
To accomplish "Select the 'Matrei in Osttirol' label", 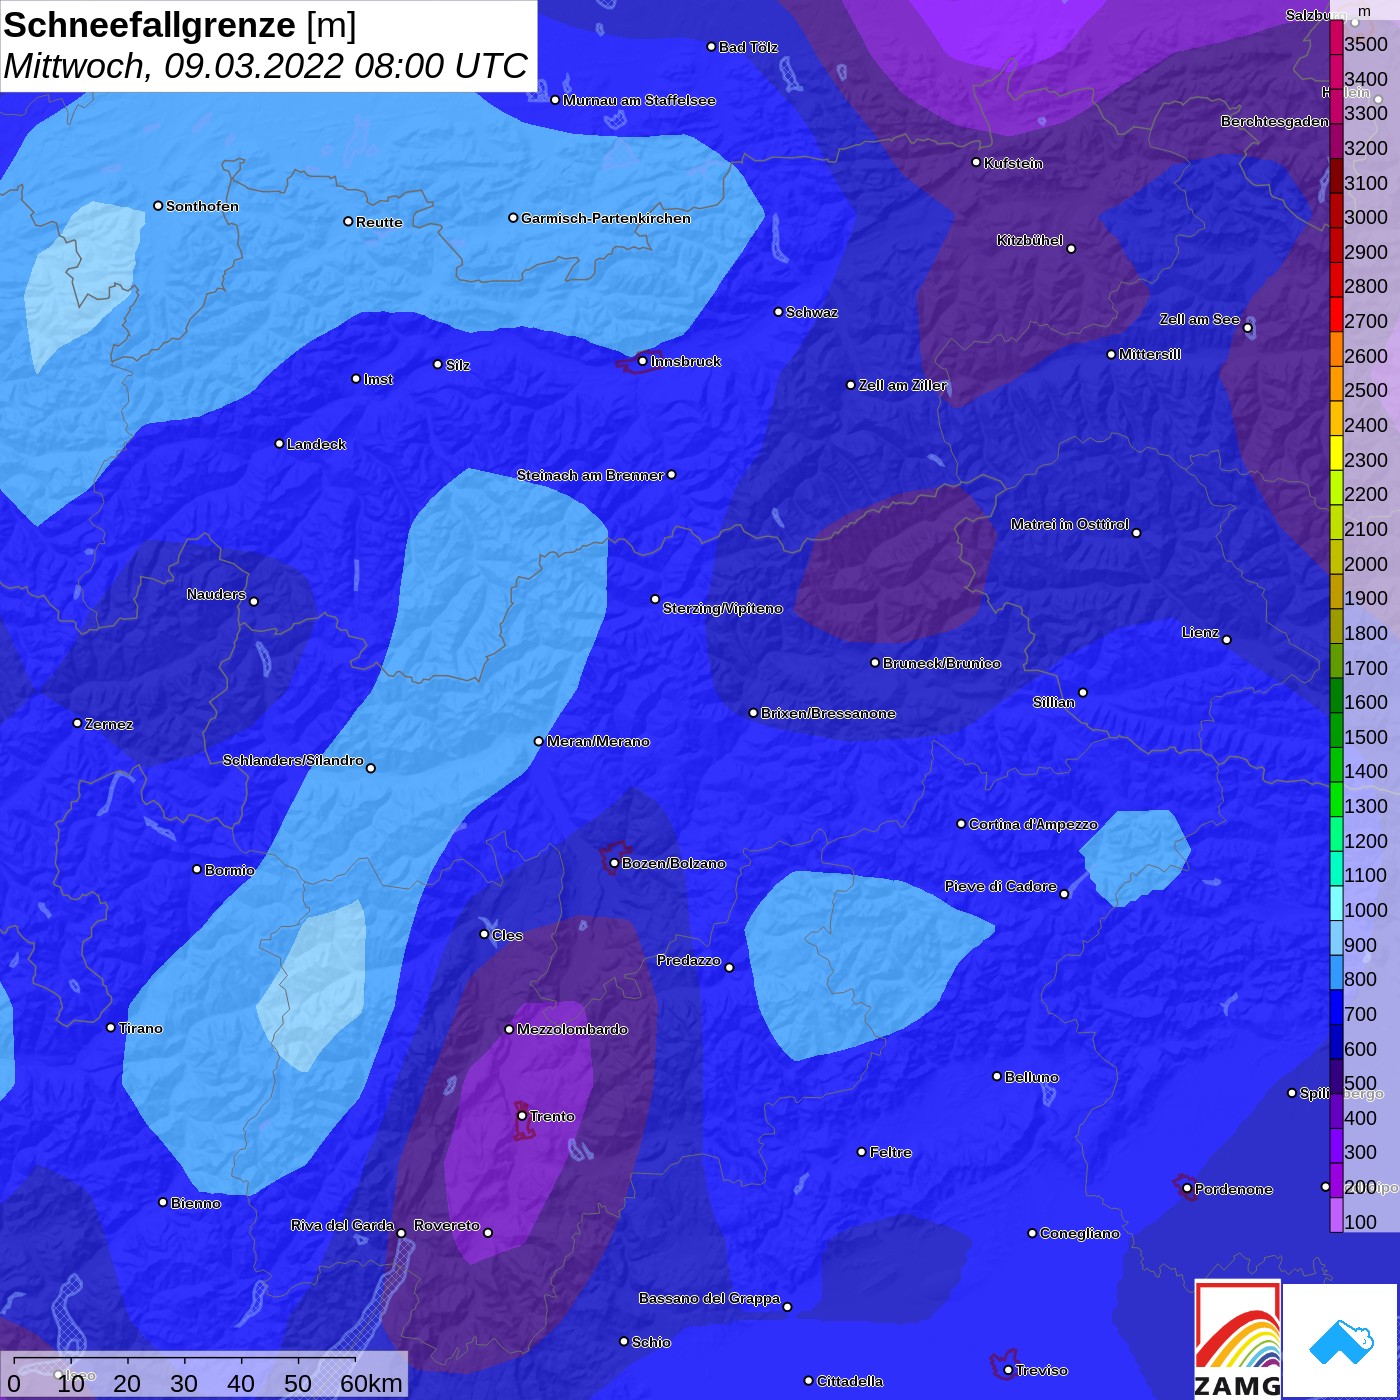I will point(1070,524).
